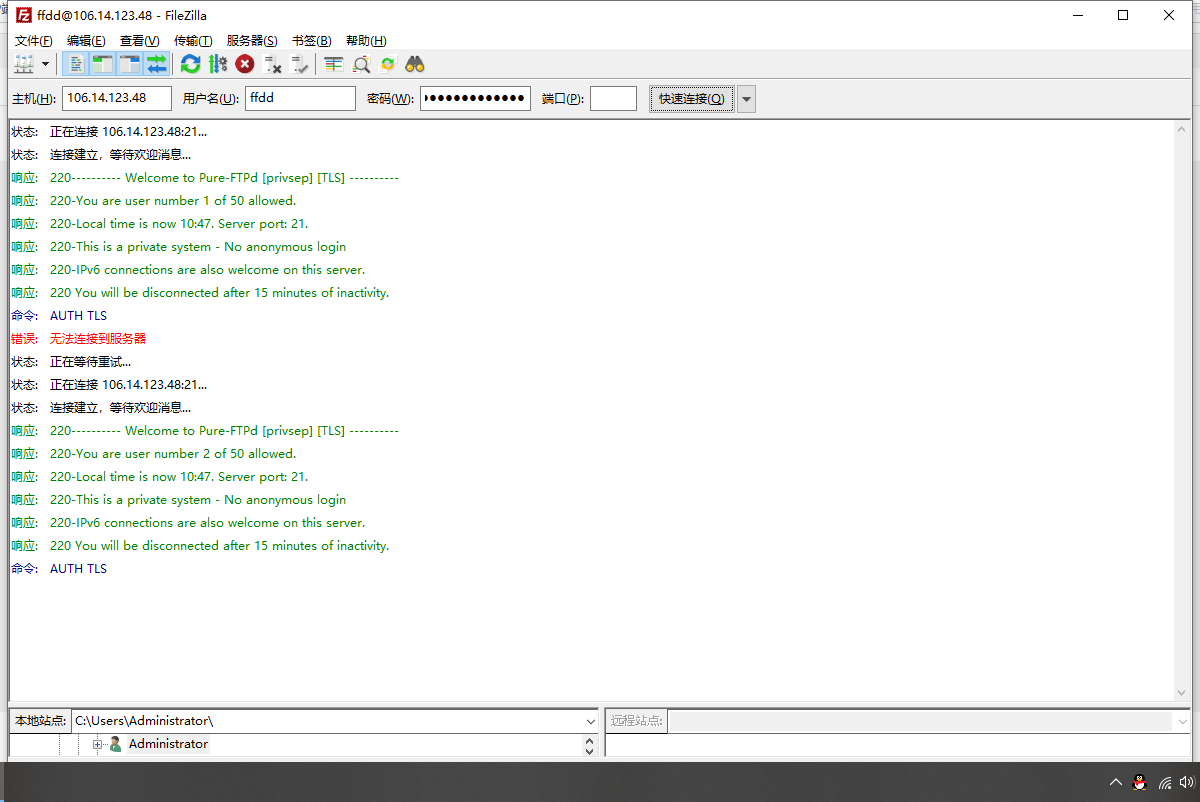Expand the Administrator tree node
This screenshot has height=802, width=1200.
[98, 744]
